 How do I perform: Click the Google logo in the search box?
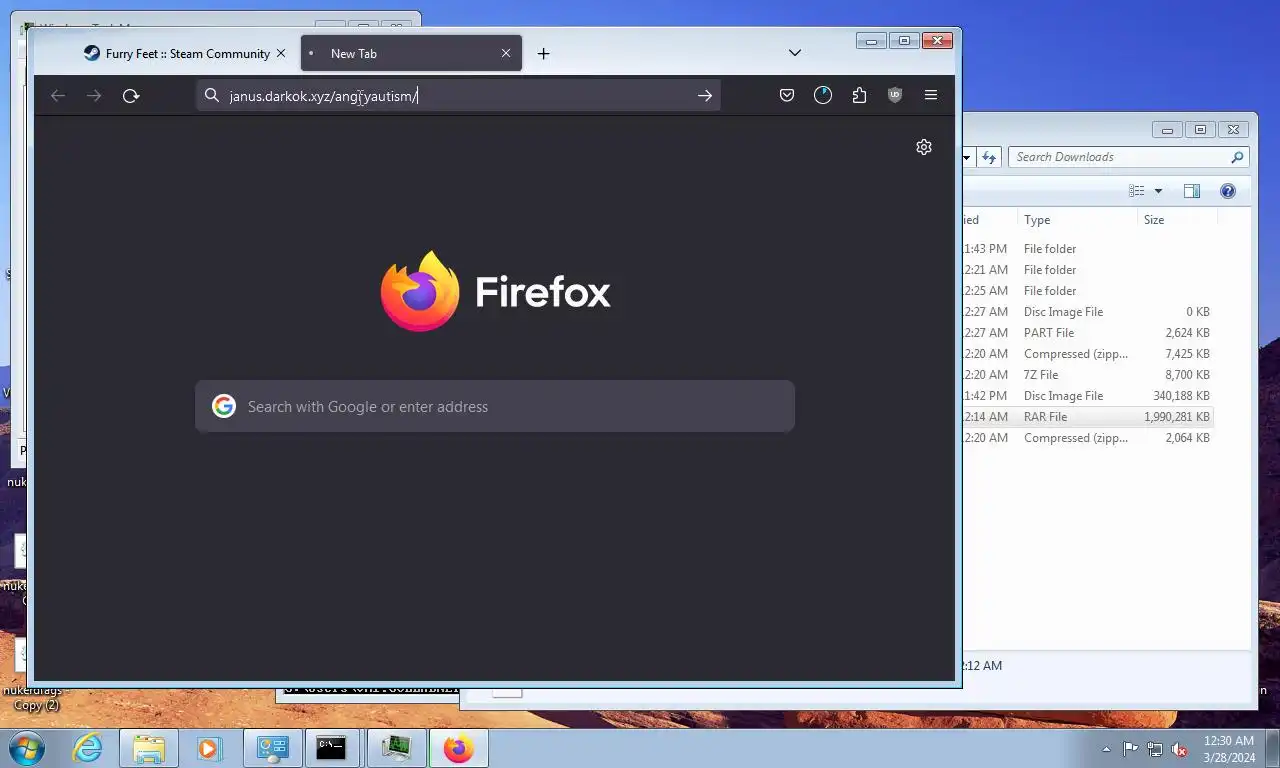(x=224, y=406)
